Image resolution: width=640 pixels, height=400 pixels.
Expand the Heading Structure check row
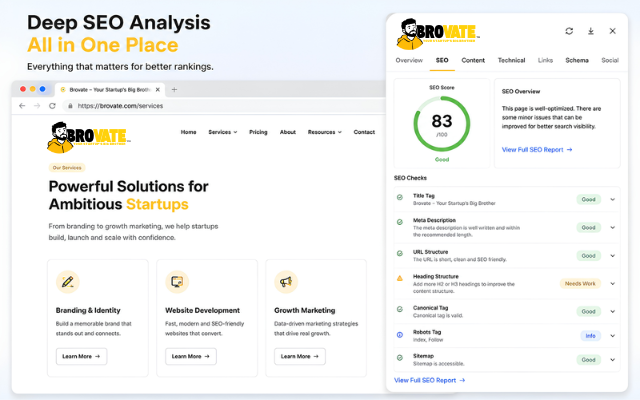coord(612,284)
